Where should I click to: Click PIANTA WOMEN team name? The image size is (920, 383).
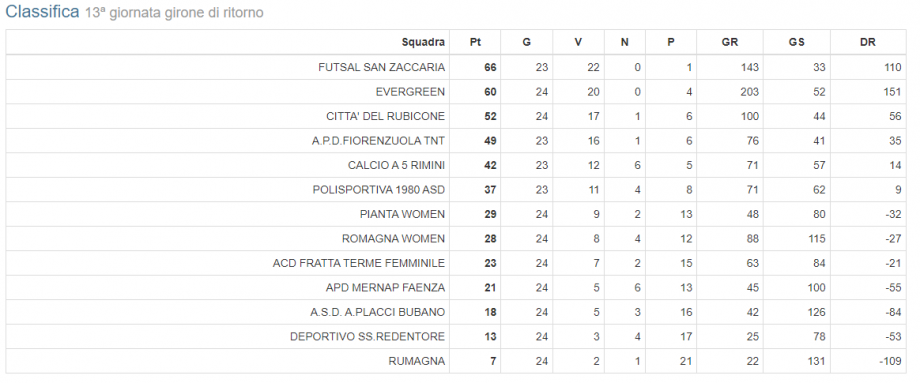(402, 214)
